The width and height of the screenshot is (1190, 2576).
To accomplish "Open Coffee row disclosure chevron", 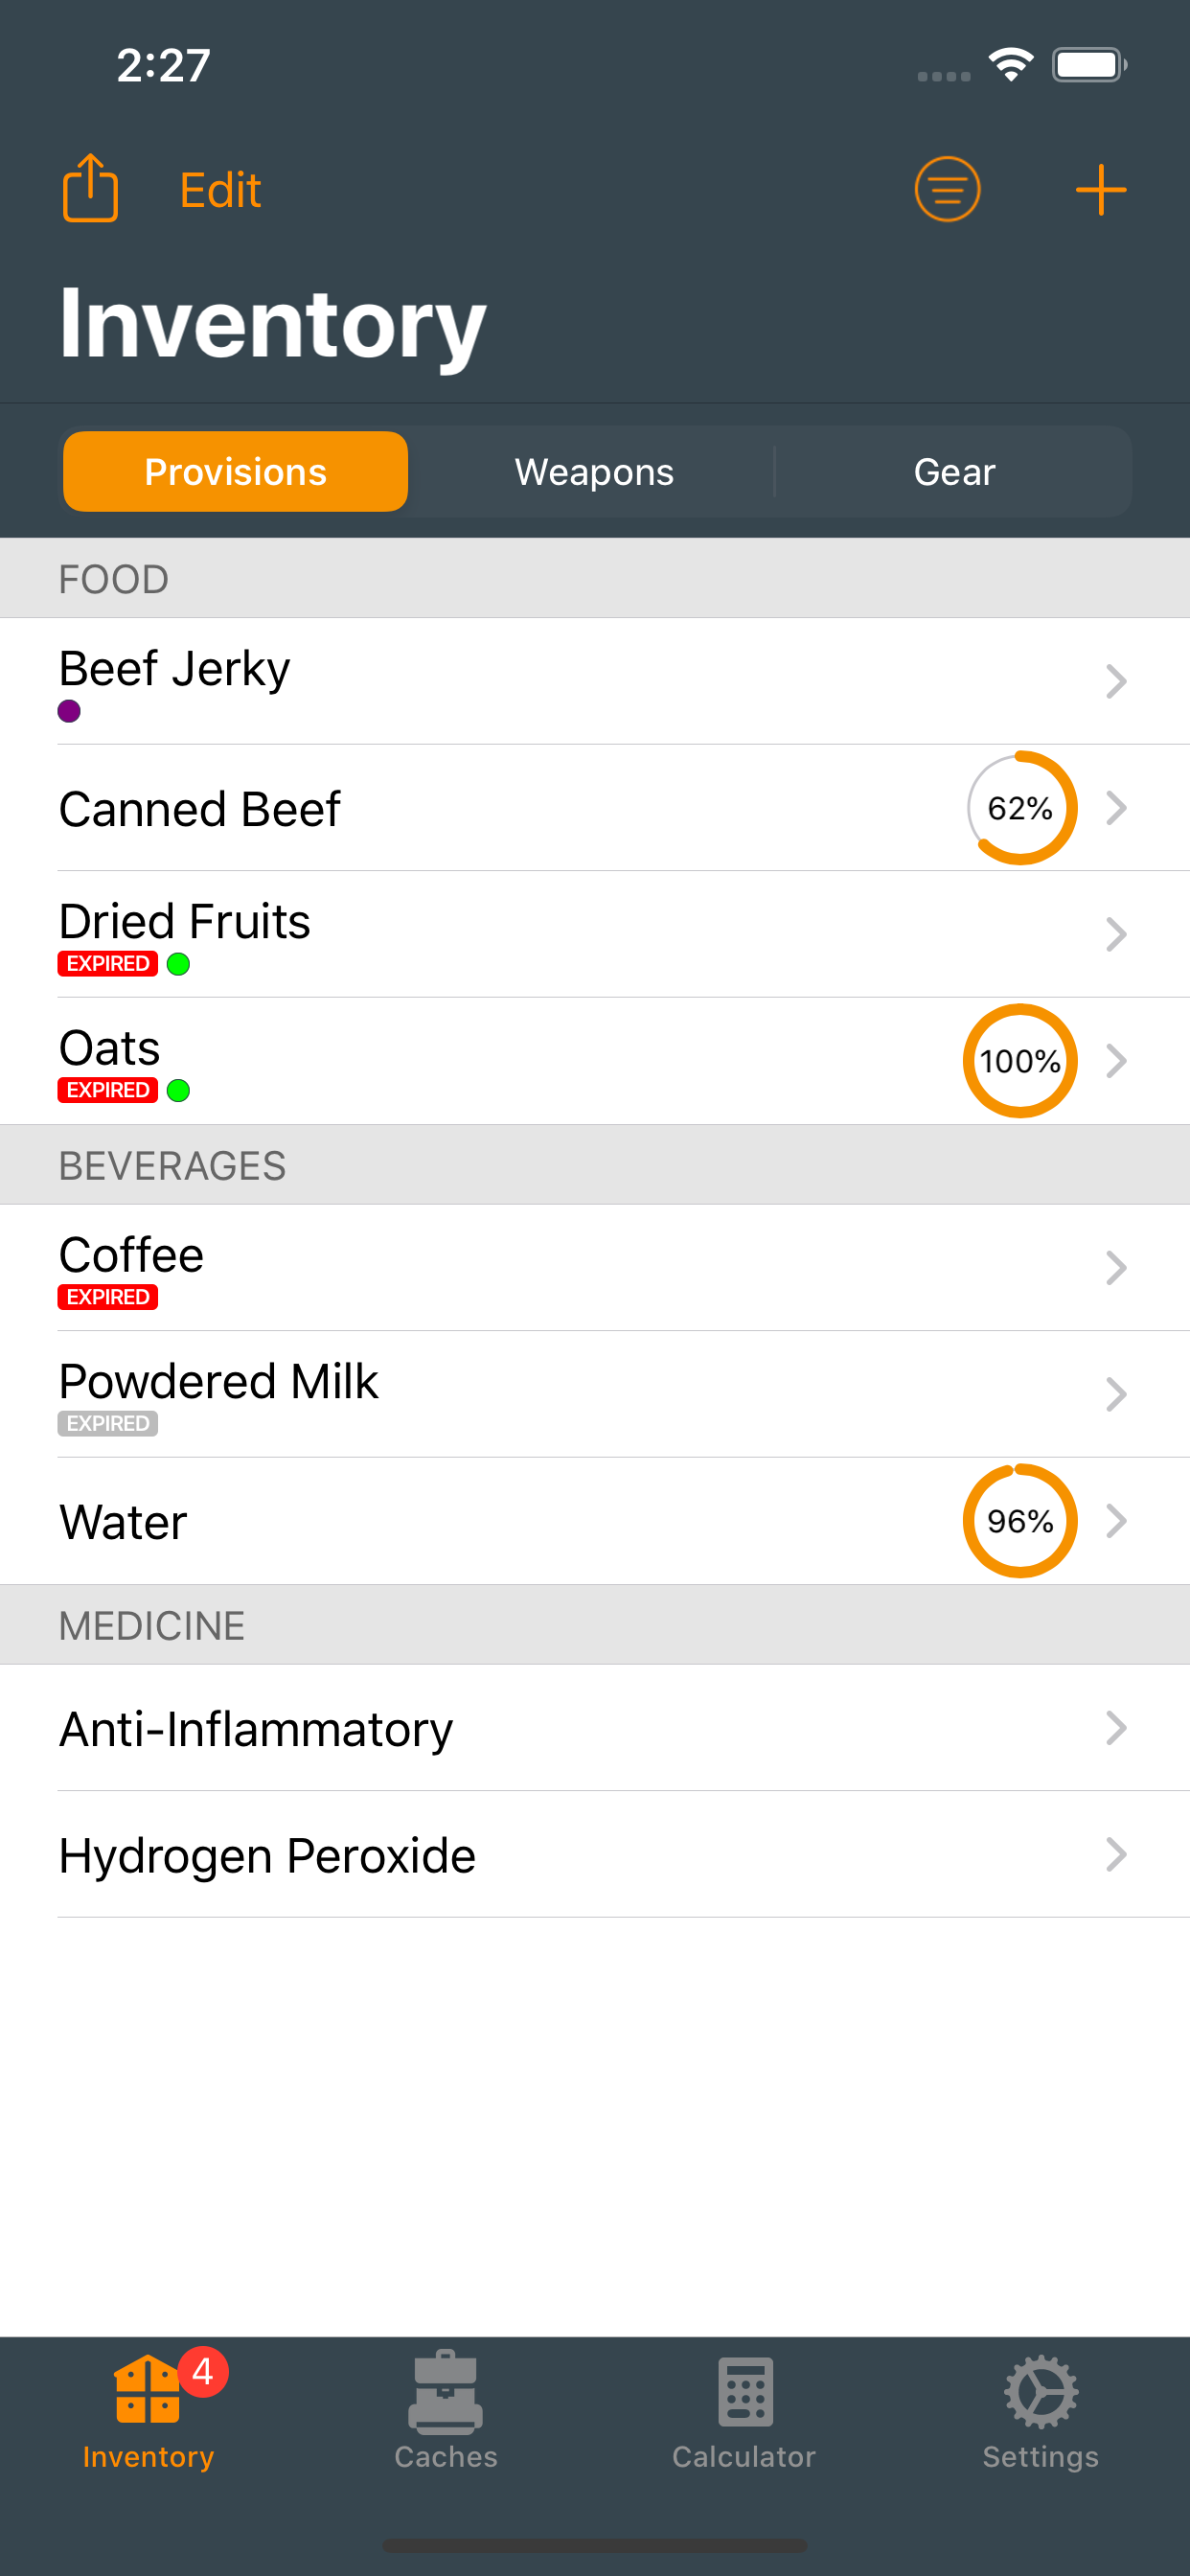I will click(1115, 1267).
